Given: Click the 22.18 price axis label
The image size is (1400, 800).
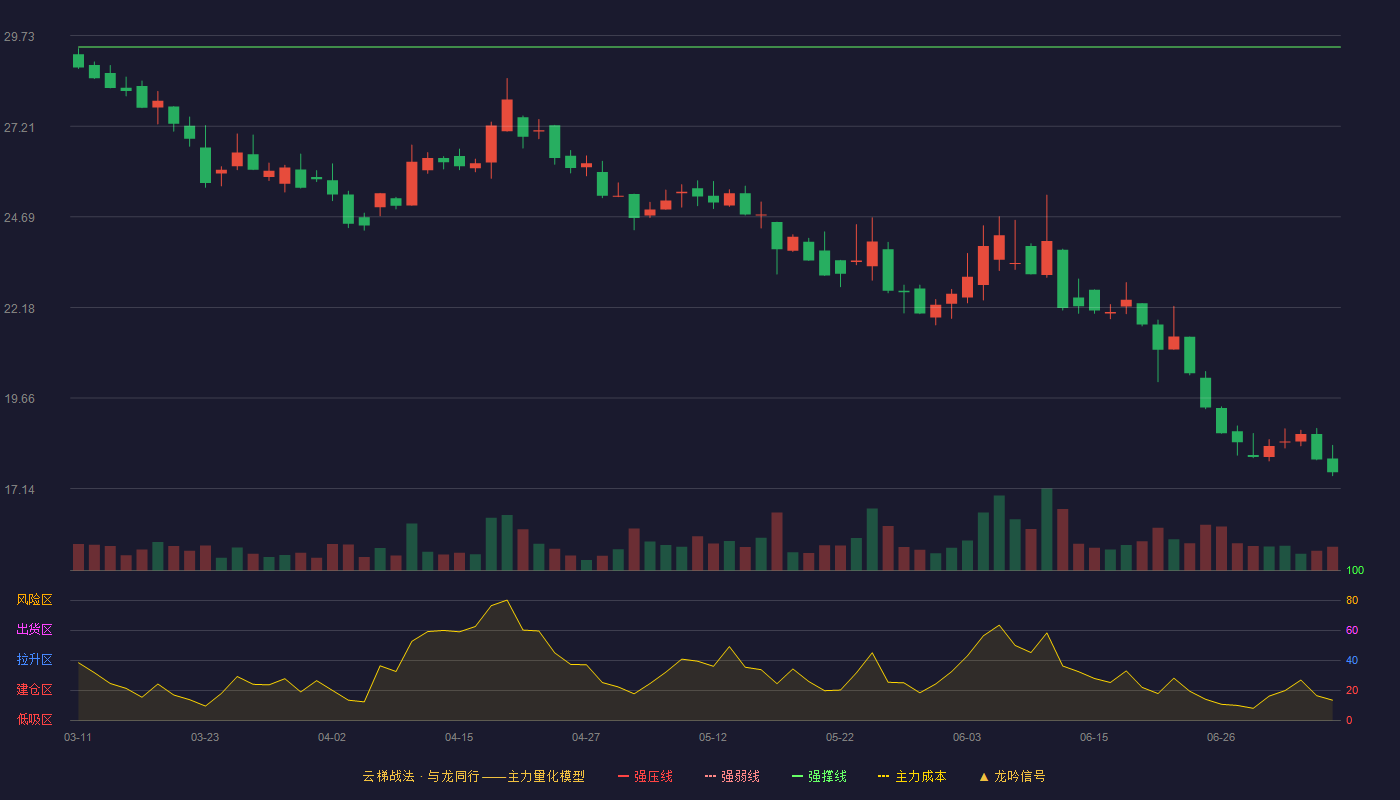Looking at the screenshot, I should 19,309.
